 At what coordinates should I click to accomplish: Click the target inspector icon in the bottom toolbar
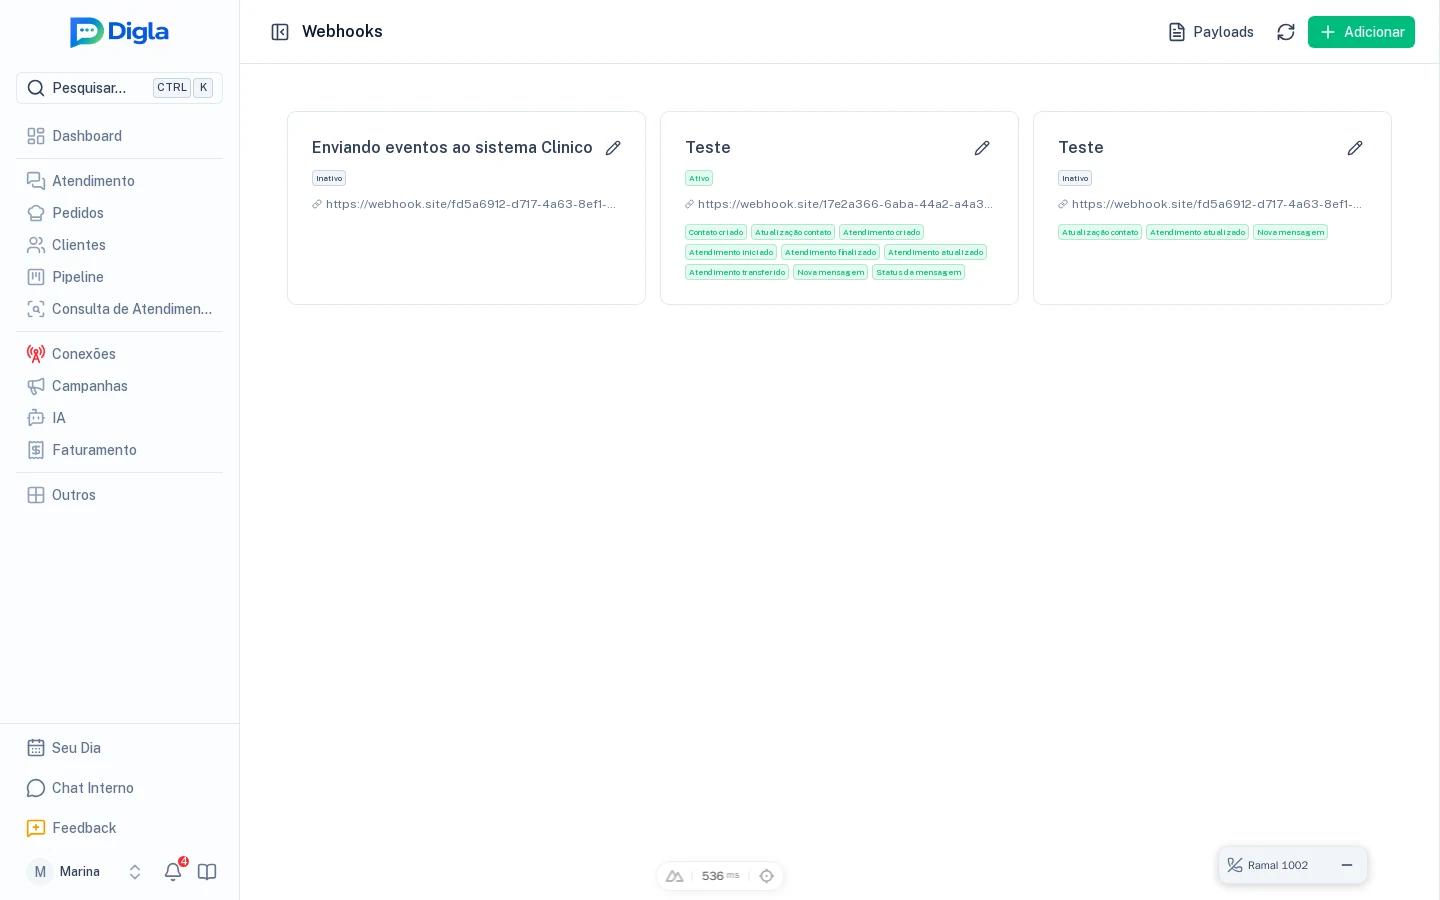(767, 876)
